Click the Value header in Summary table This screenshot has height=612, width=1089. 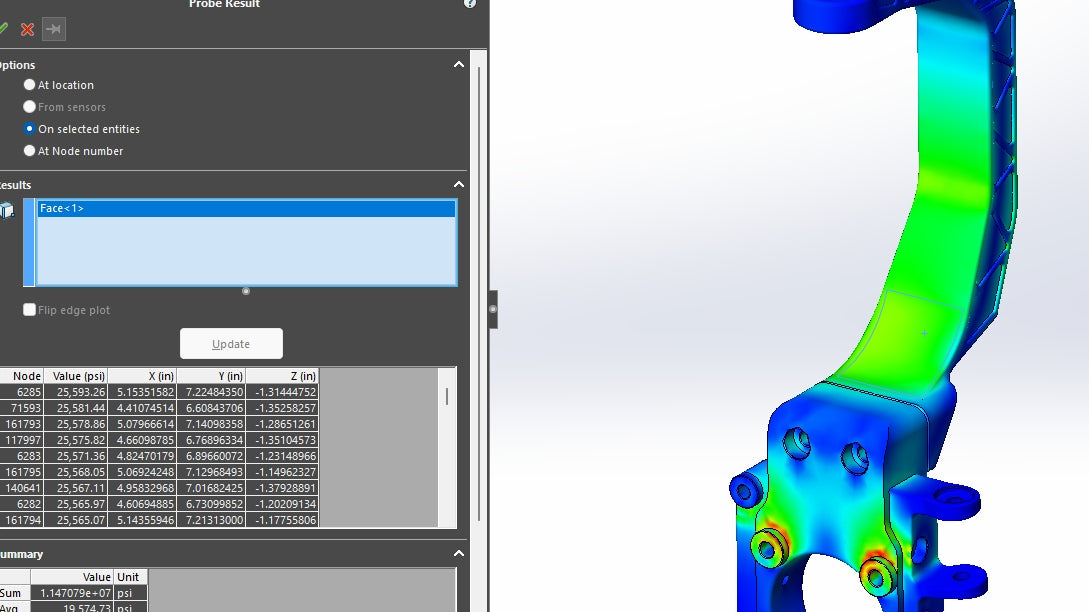72,577
